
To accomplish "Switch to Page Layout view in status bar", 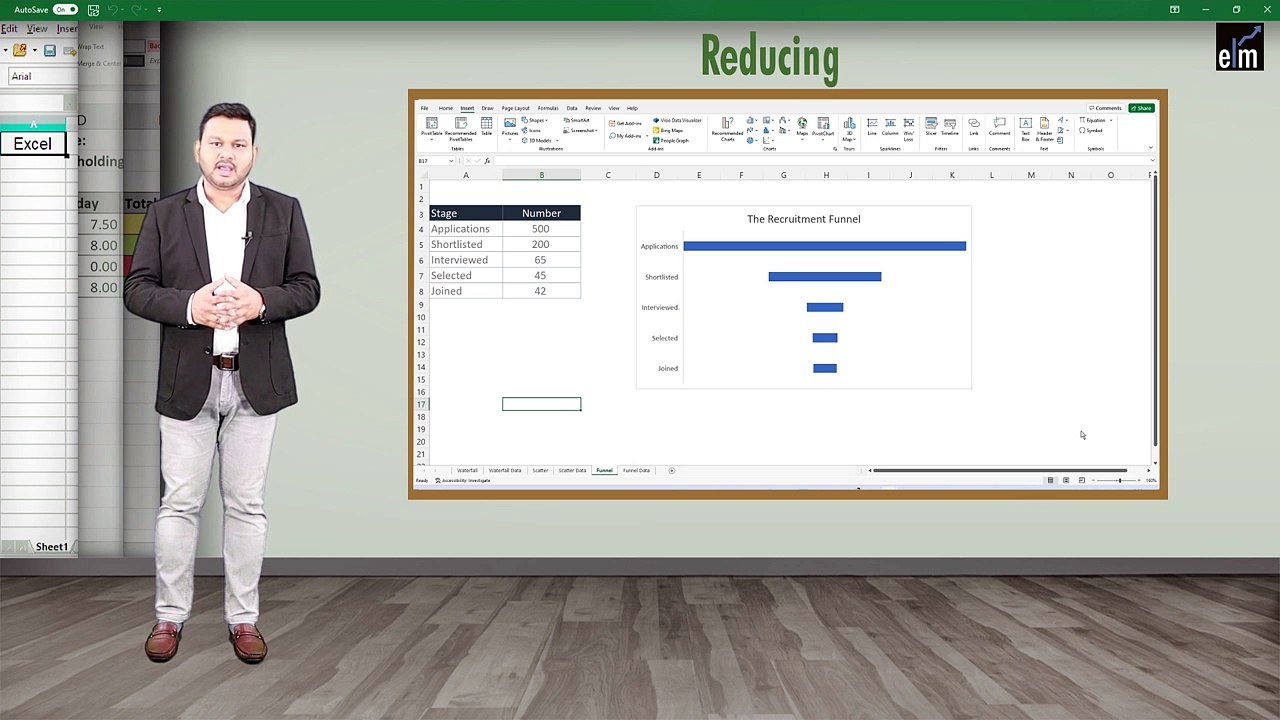I will pos(1066,480).
